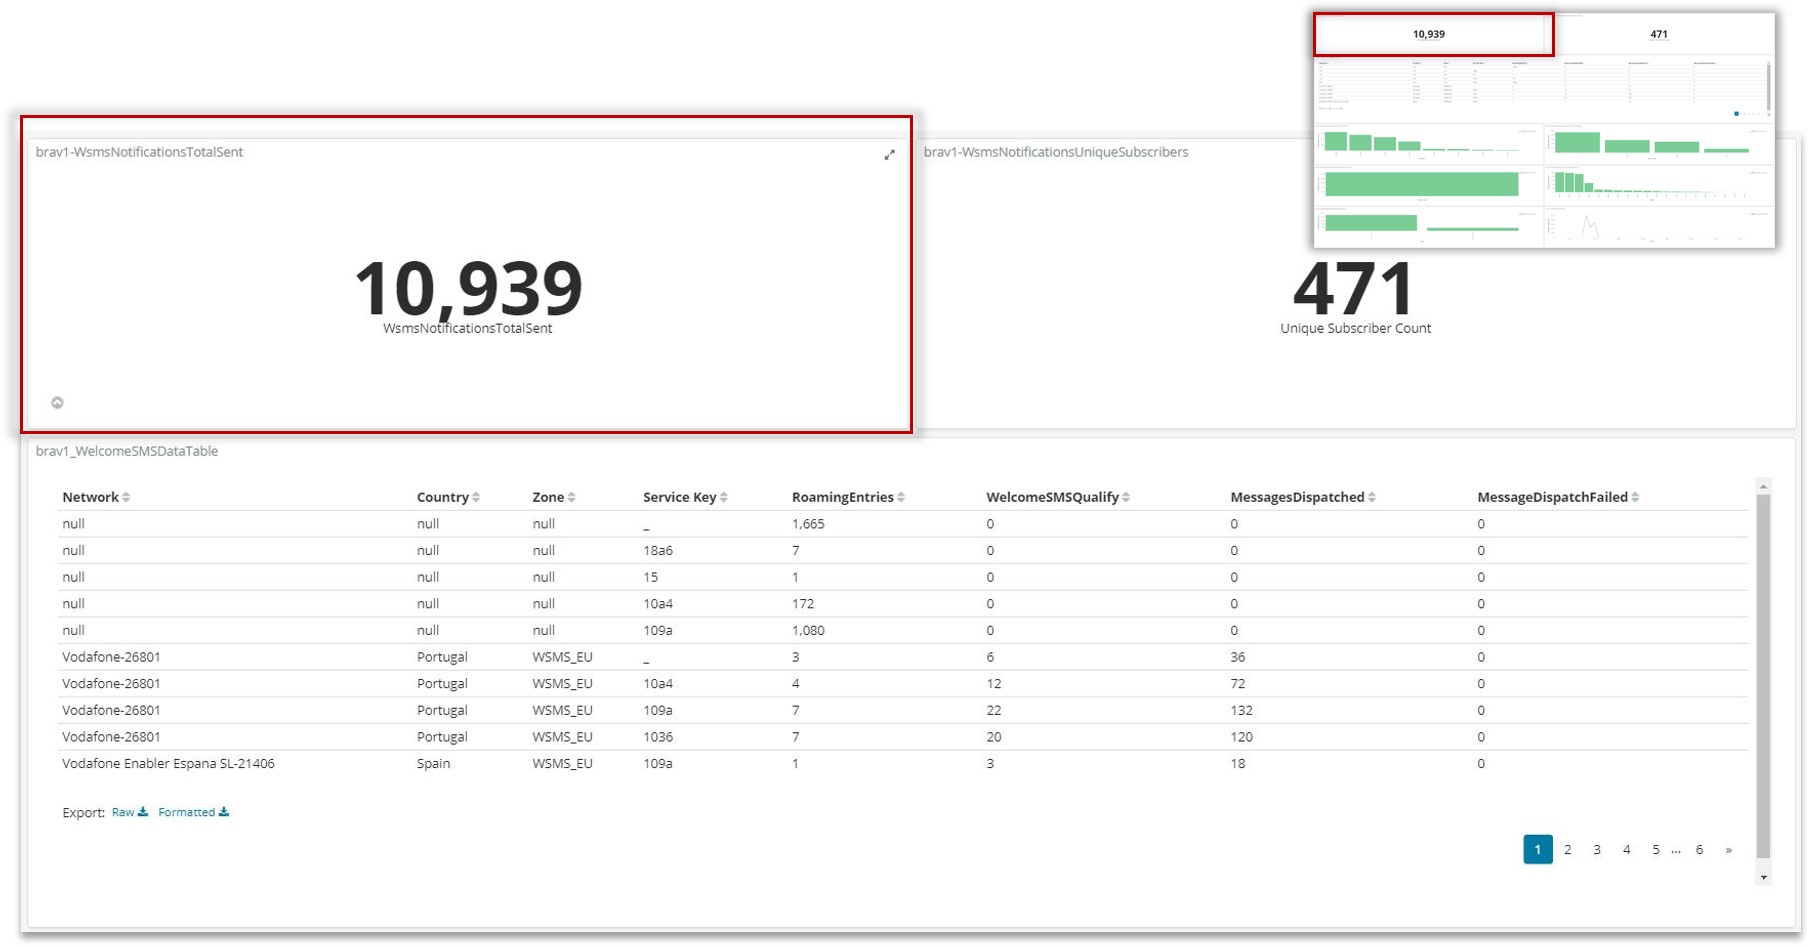Go to table page 3
The width and height of the screenshot is (1810, 947).
click(x=1597, y=850)
